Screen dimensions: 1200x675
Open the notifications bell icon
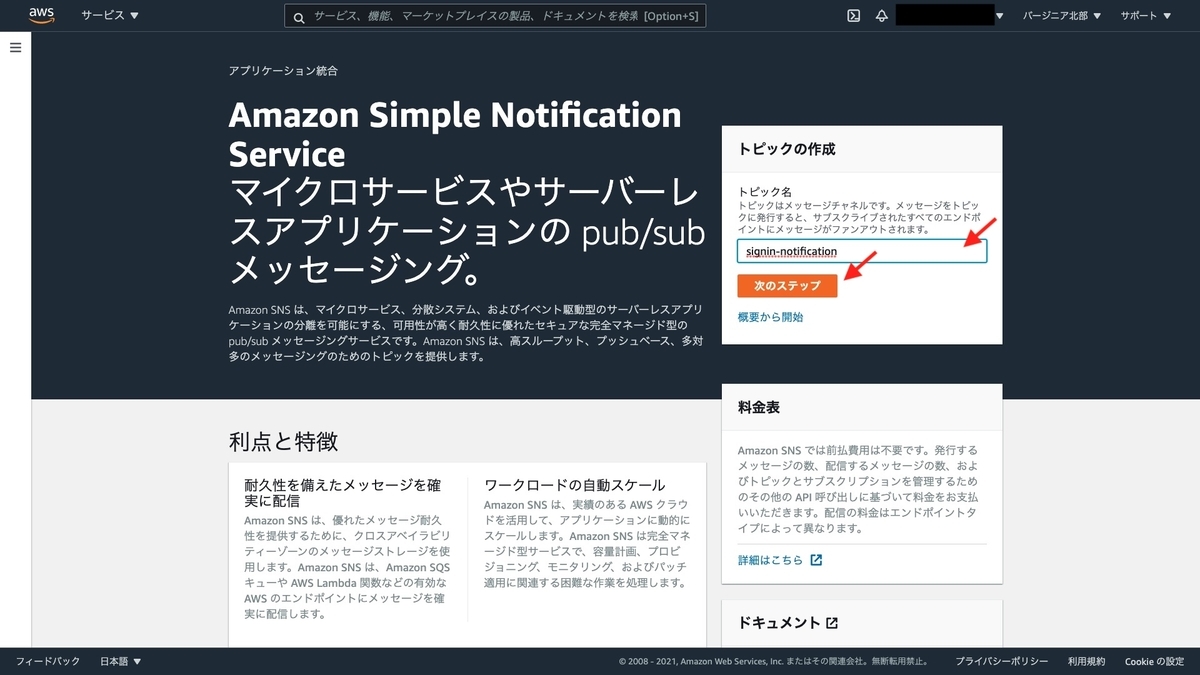[x=881, y=16]
